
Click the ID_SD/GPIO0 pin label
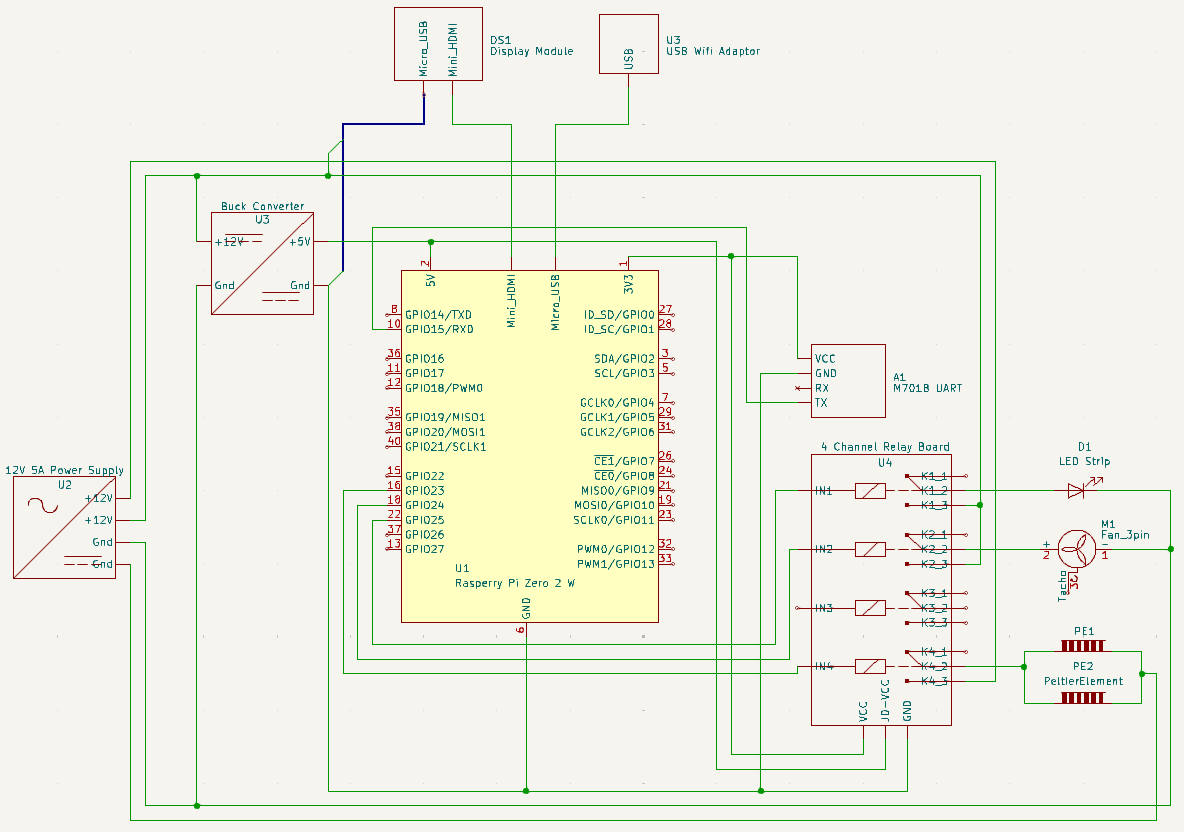(x=619, y=315)
